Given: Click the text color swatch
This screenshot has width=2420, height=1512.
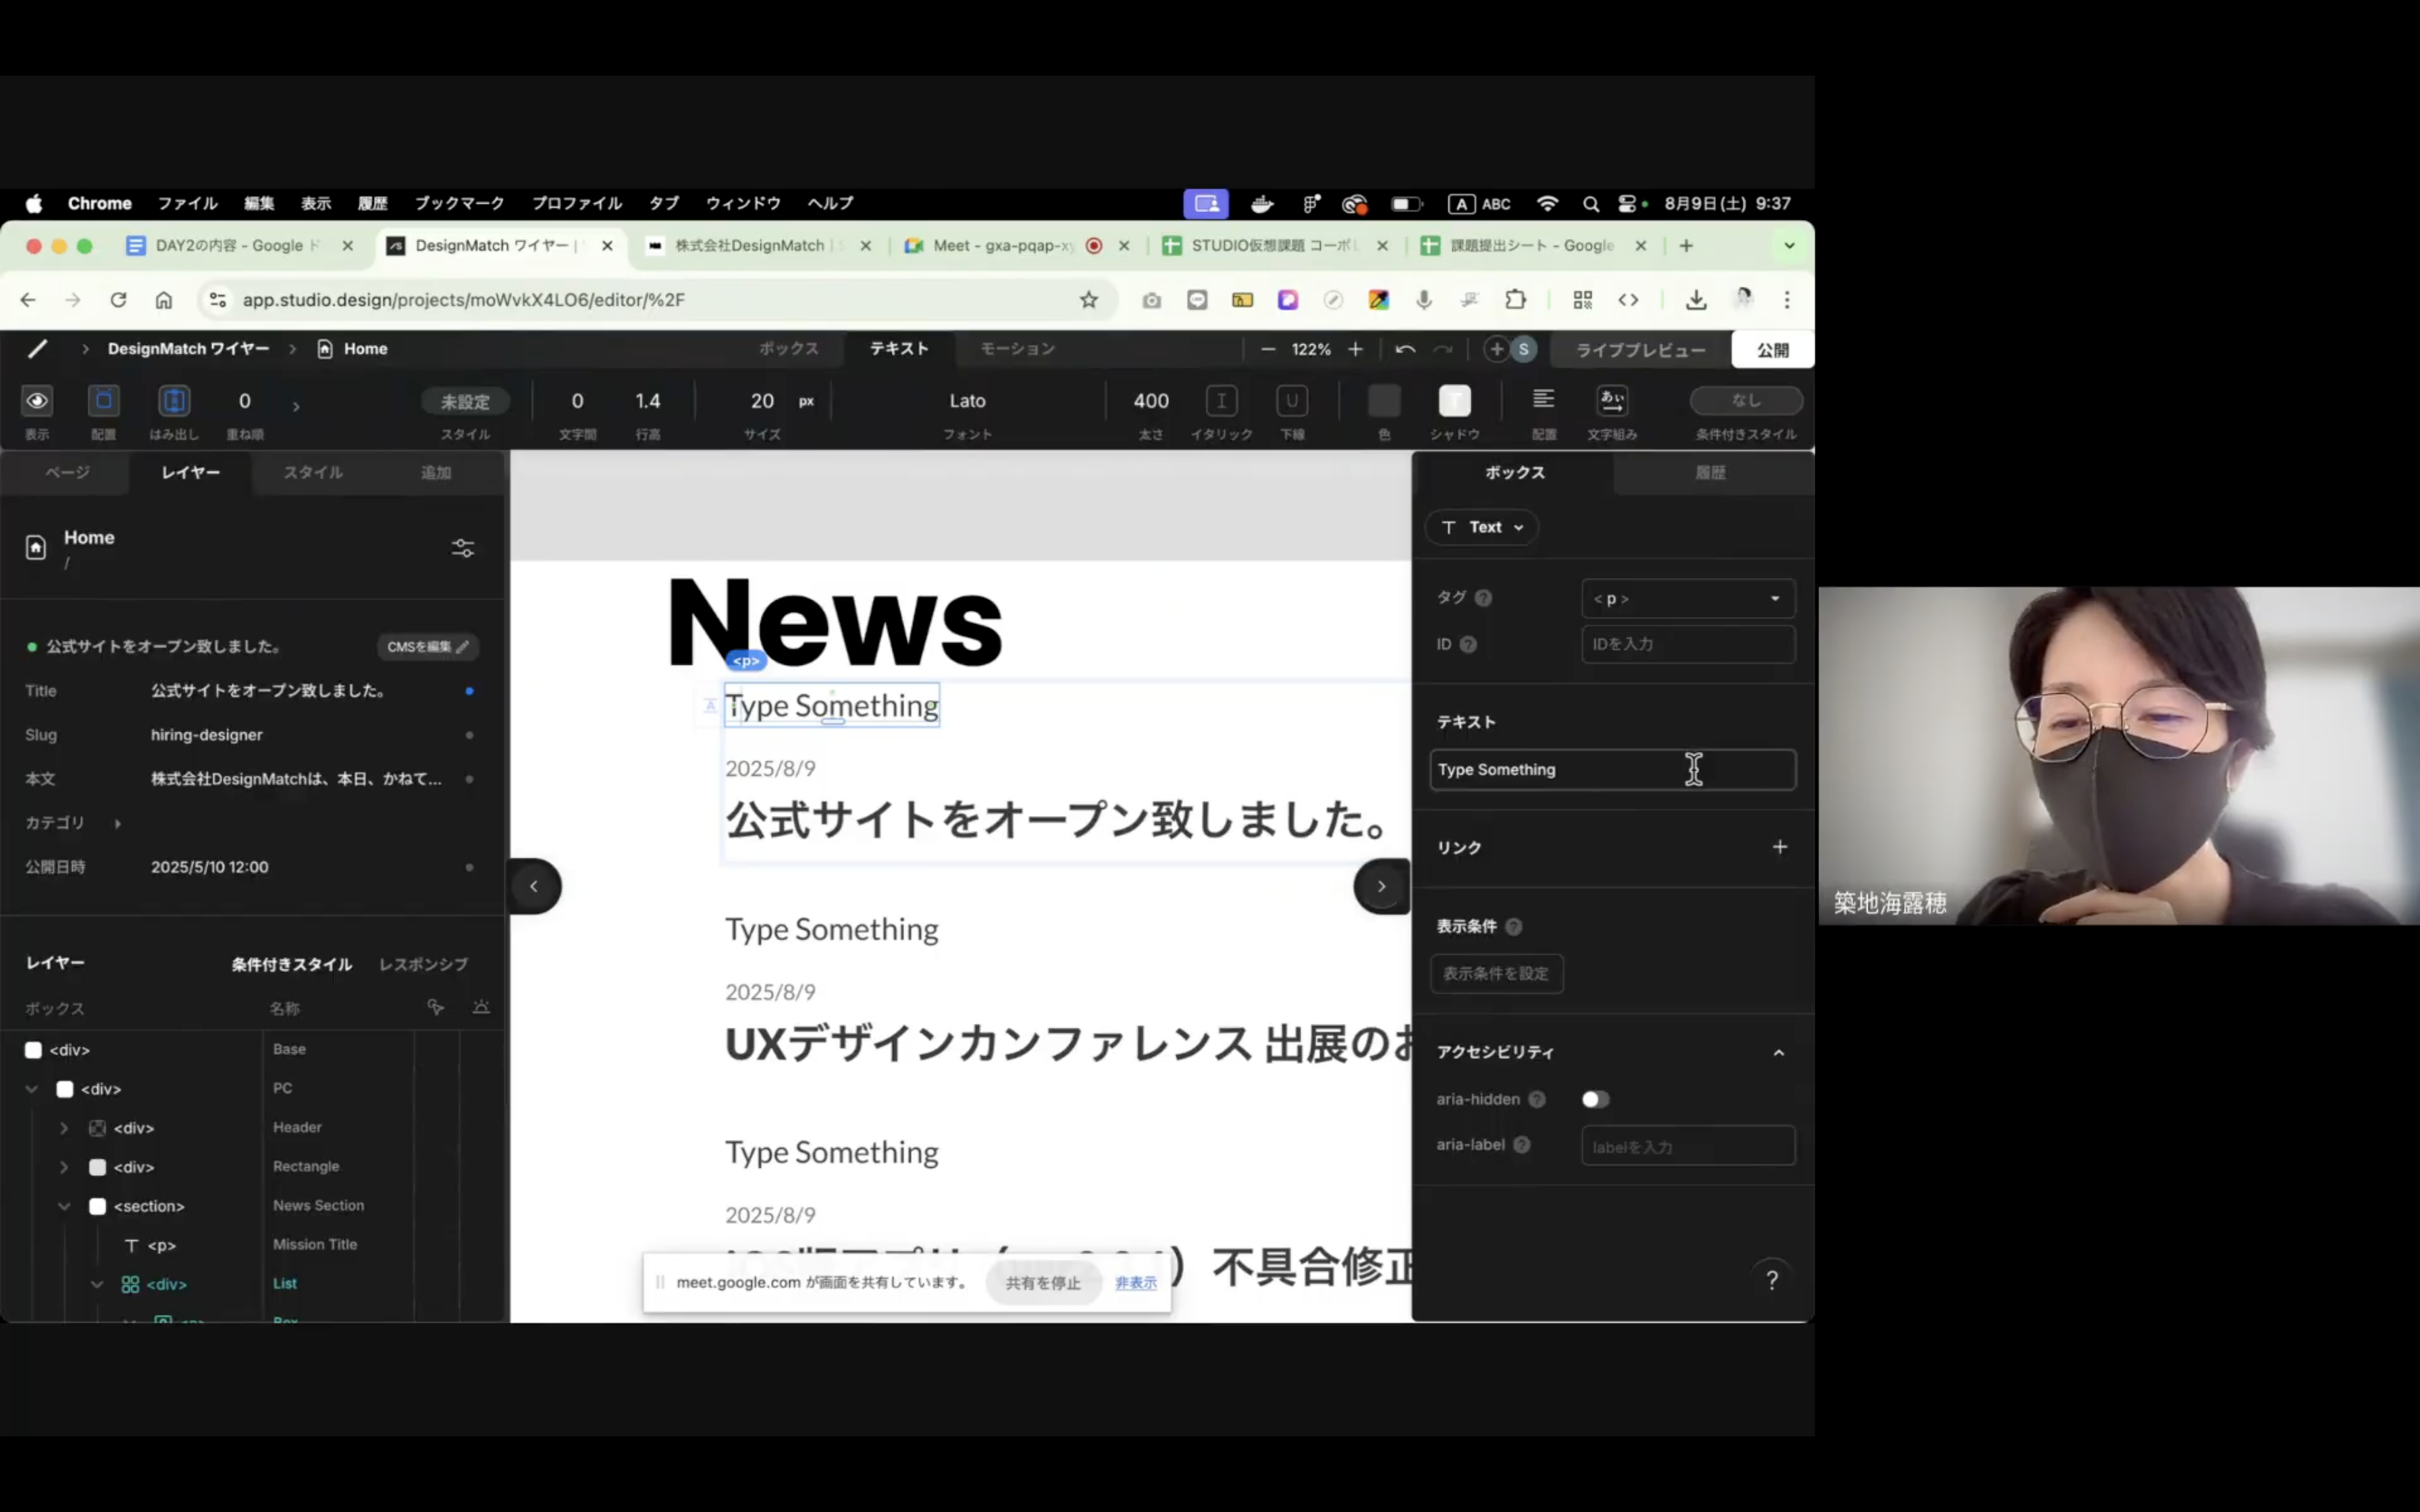Looking at the screenshot, I should point(1384,401).
